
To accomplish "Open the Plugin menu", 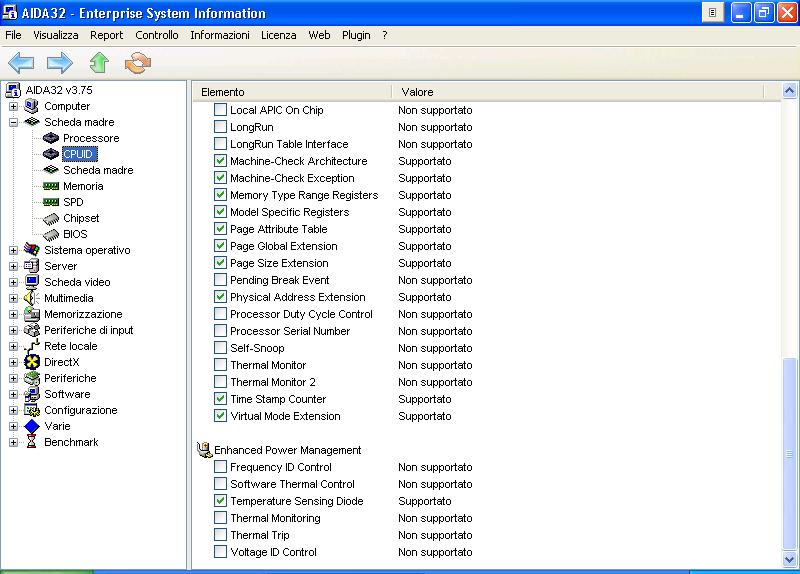I will (356, 35).
